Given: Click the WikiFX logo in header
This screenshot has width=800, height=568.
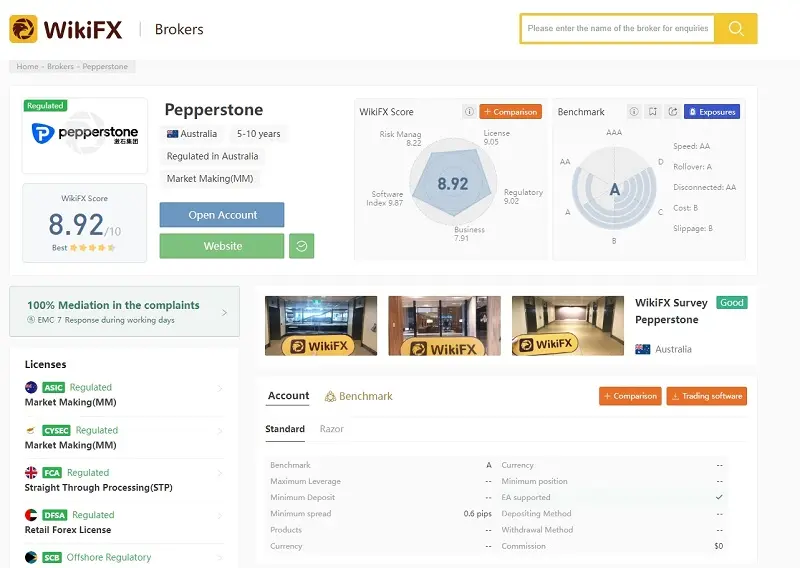Looking at the screenshot, I should tap(66, 29).
